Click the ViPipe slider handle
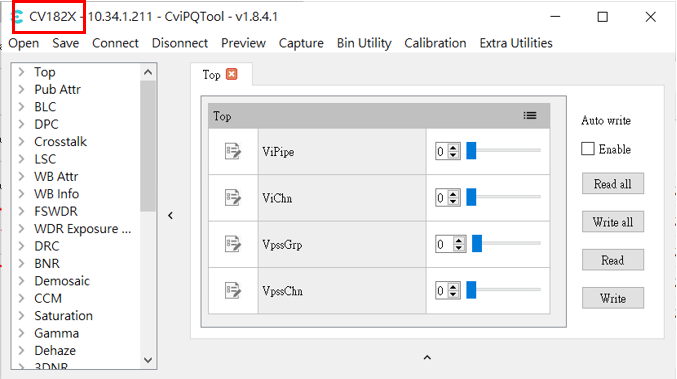Image resolution: width=677 pixels, height=379 pixels. 471,151
